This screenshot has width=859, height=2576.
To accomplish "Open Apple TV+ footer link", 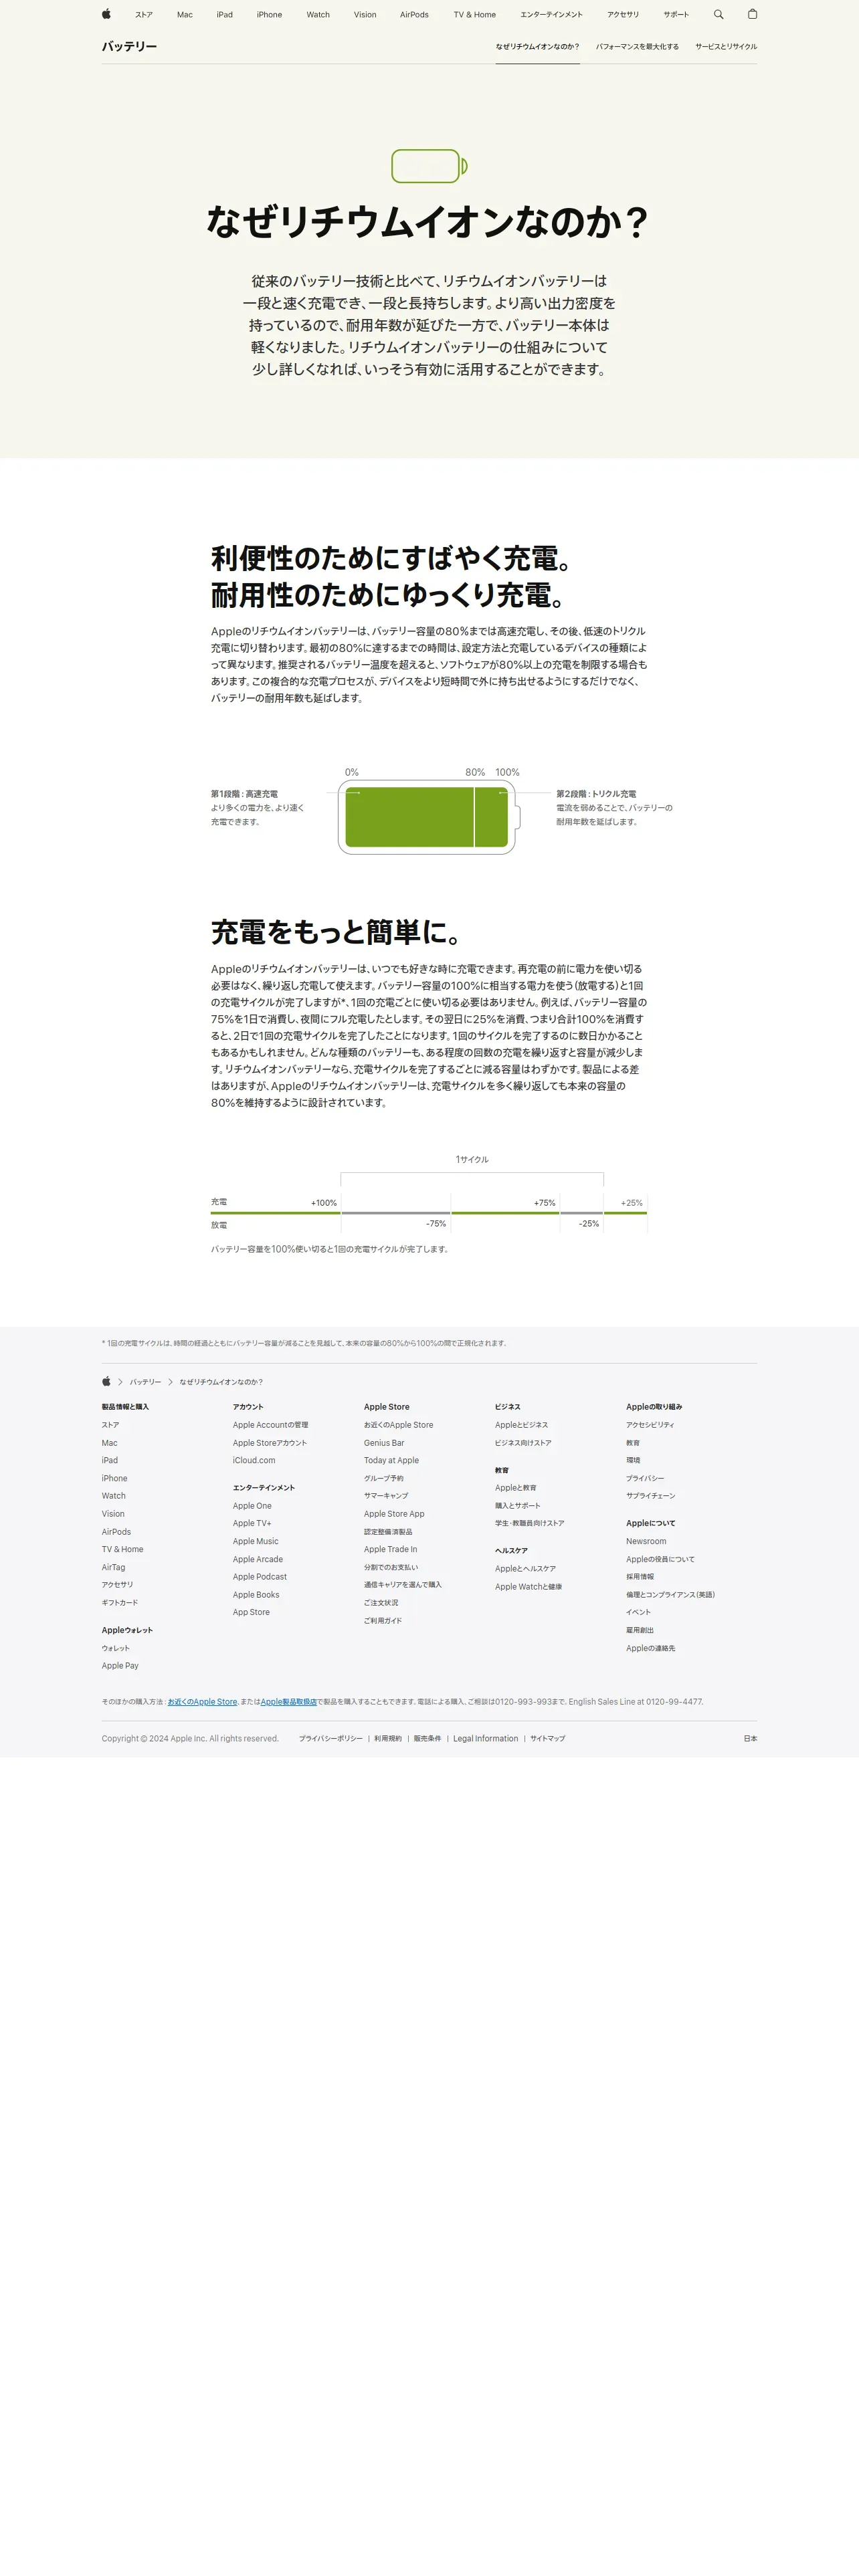I will [x=252, y=1523].
